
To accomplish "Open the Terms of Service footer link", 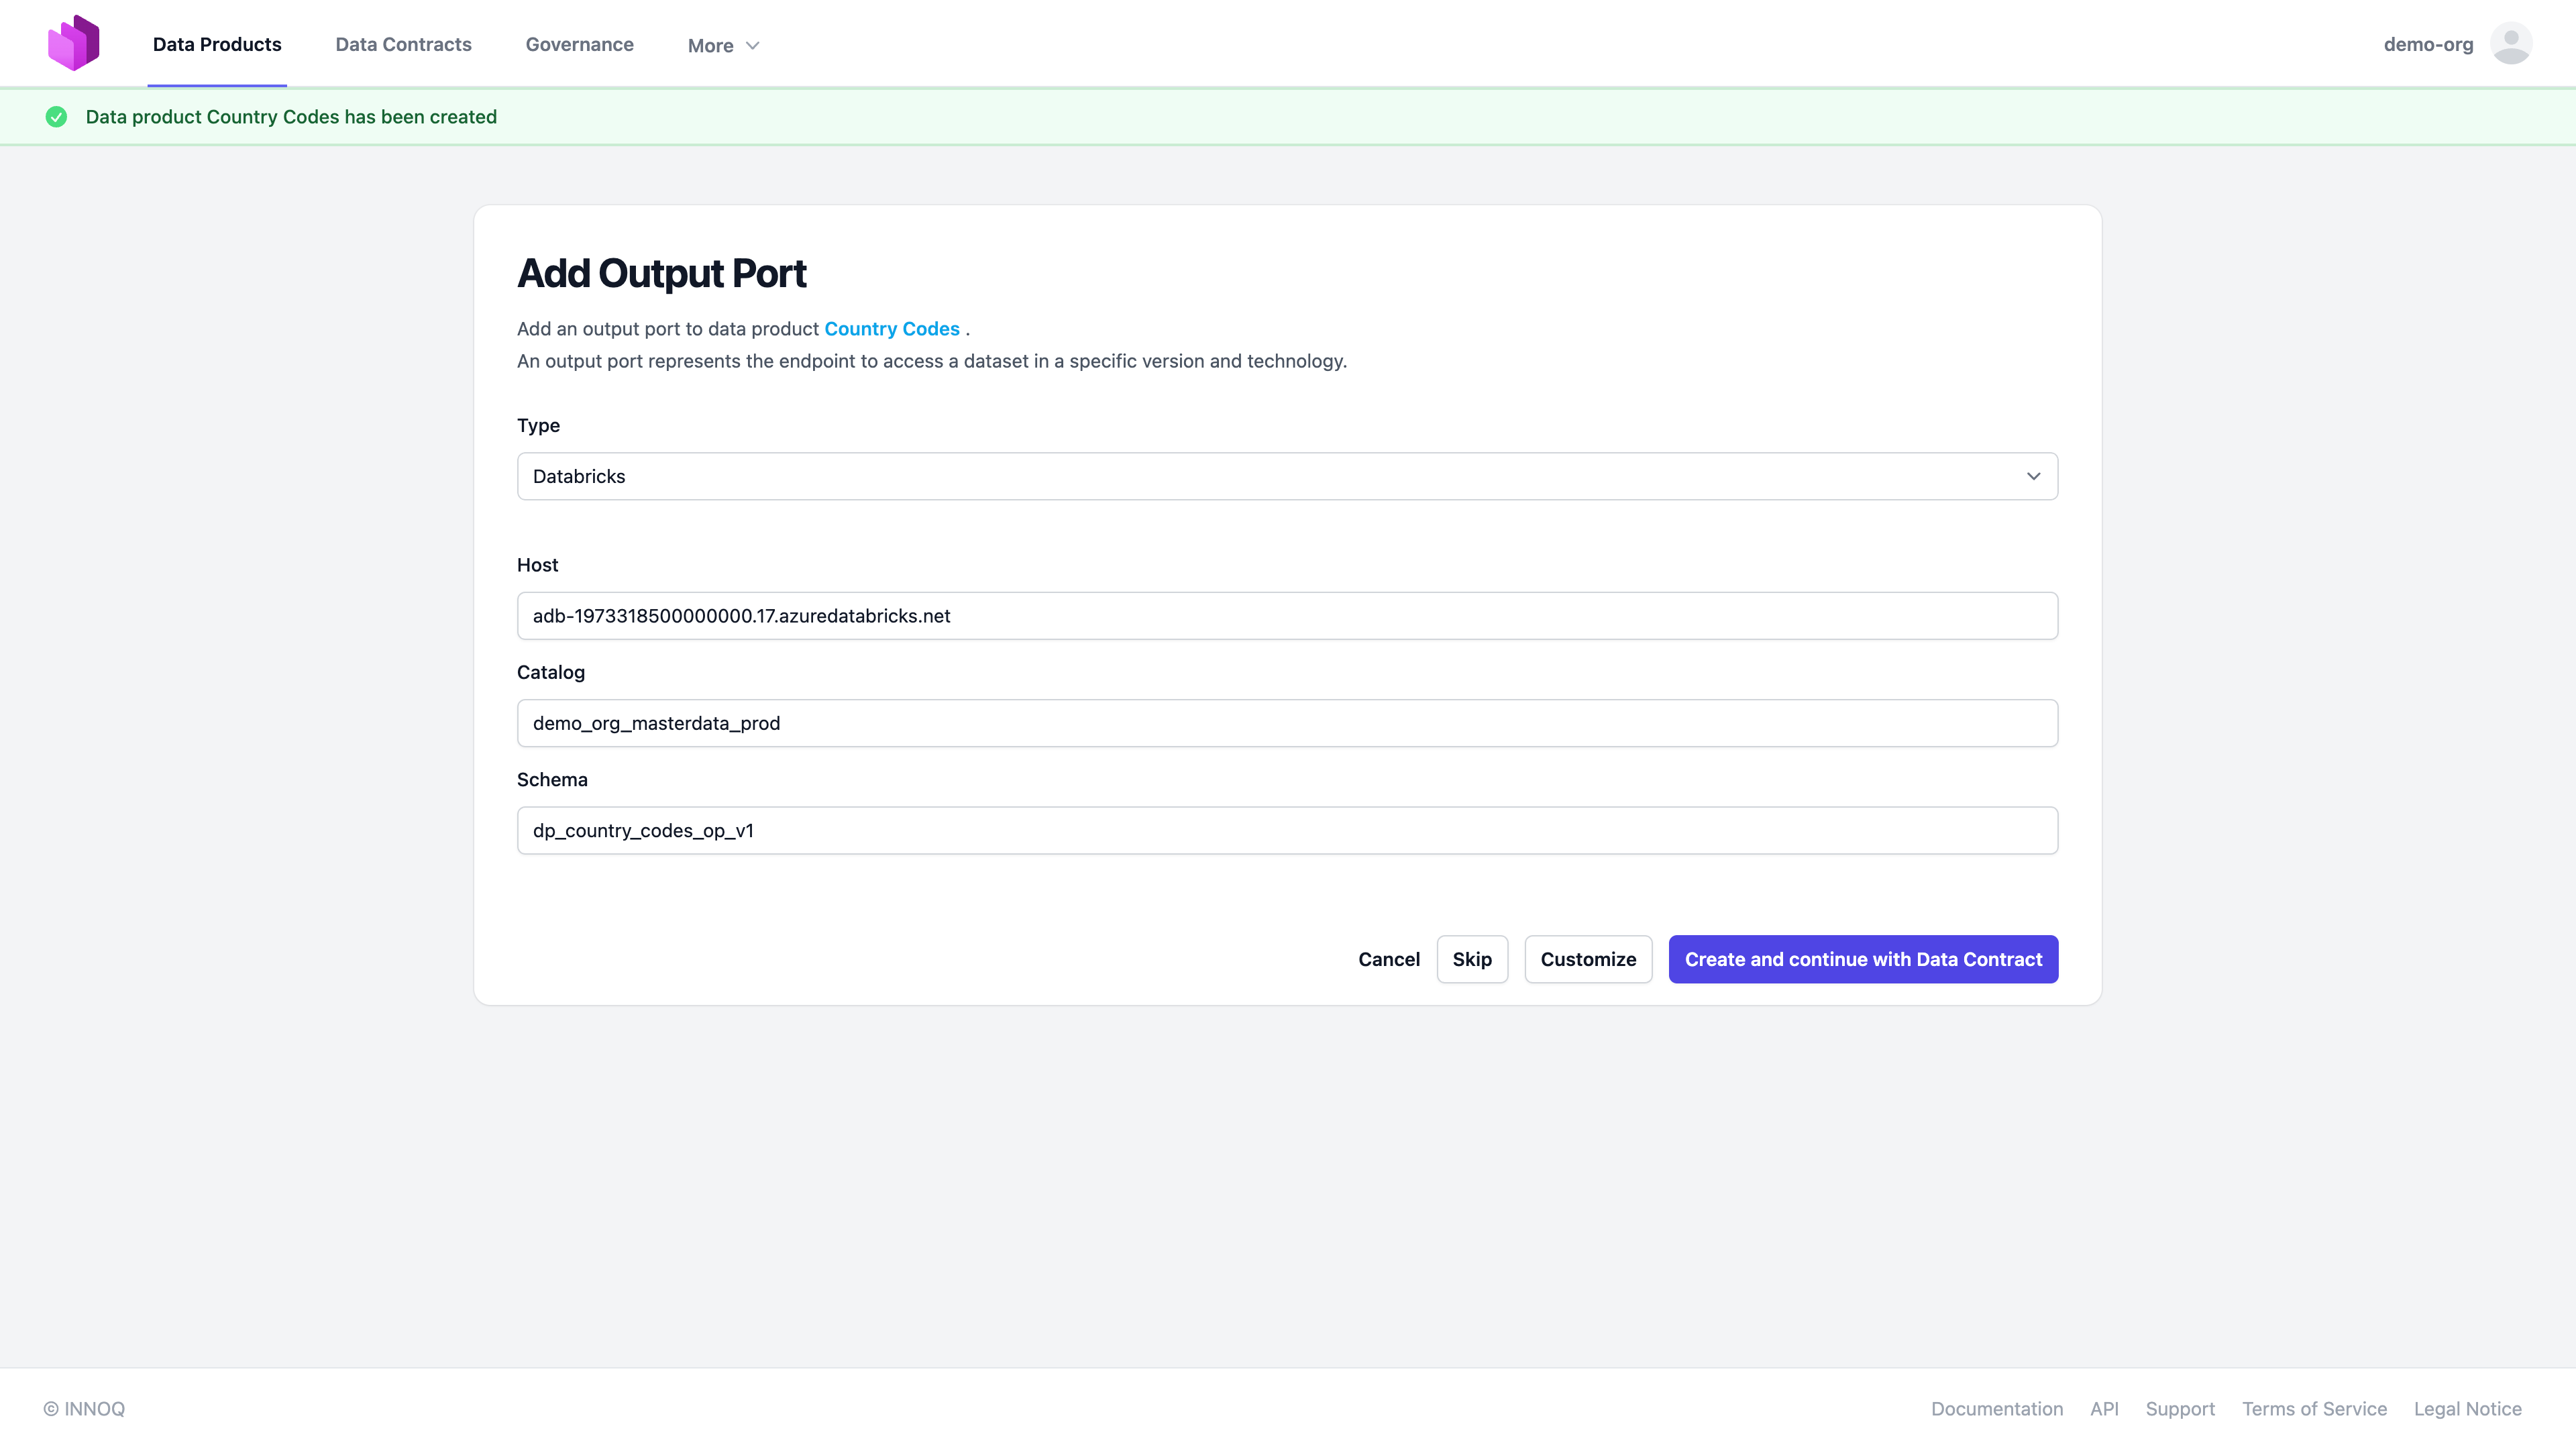I will (2313, 1408).
